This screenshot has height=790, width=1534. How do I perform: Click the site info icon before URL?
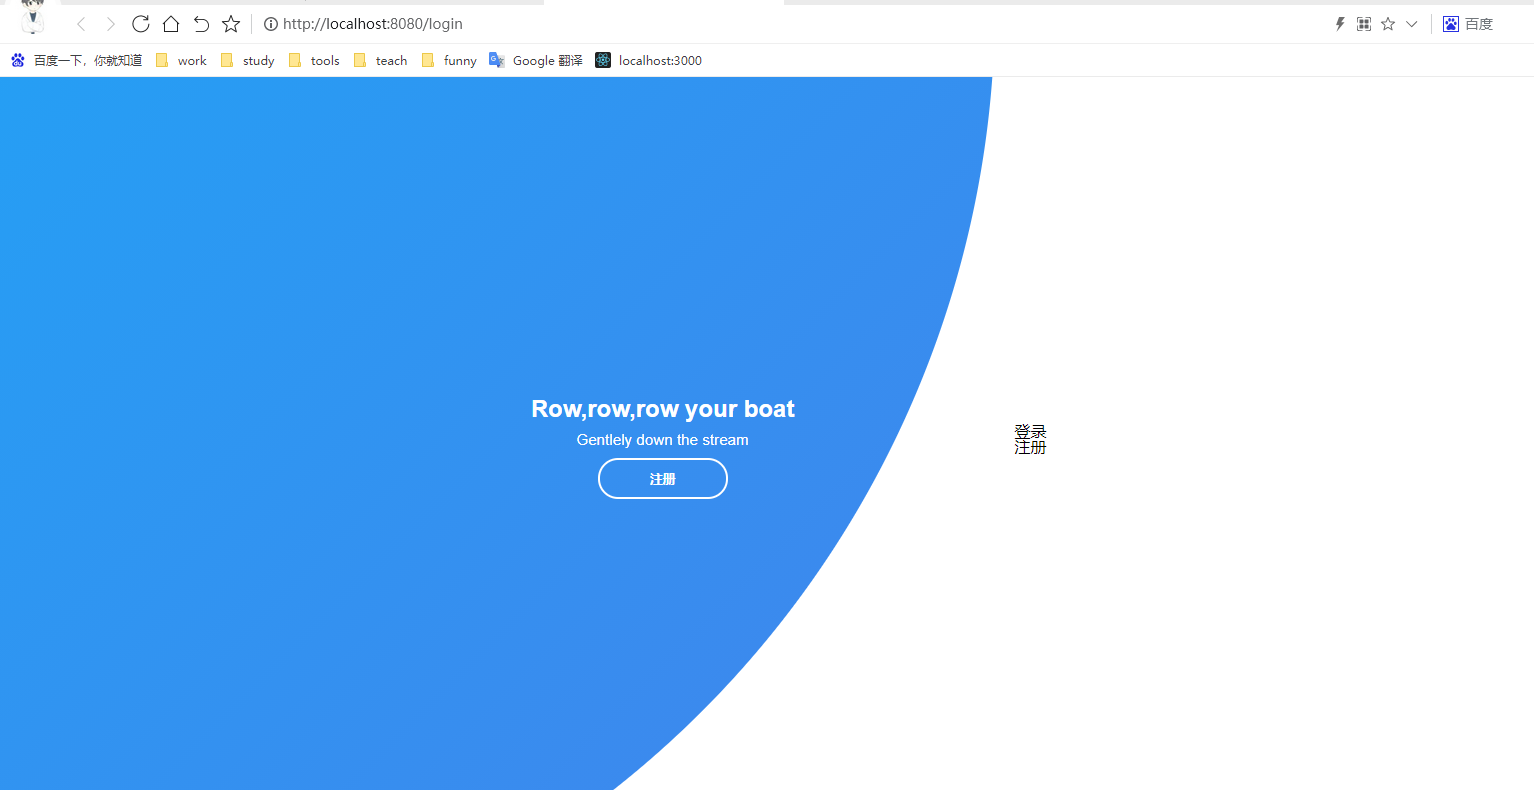pyautogui.click(x=270, y=24)
